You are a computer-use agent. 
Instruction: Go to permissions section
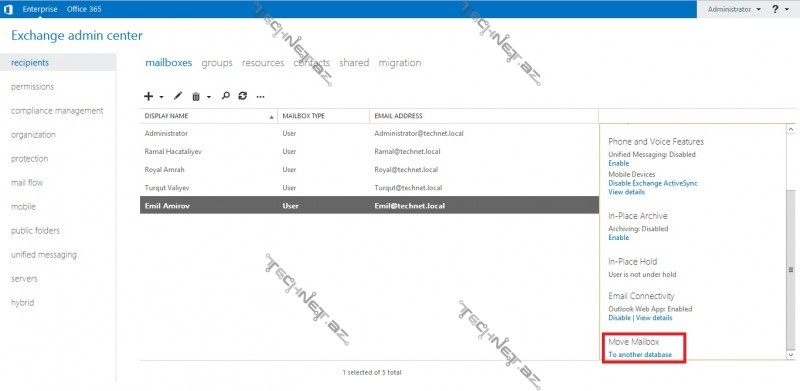[x=32, y=87]
